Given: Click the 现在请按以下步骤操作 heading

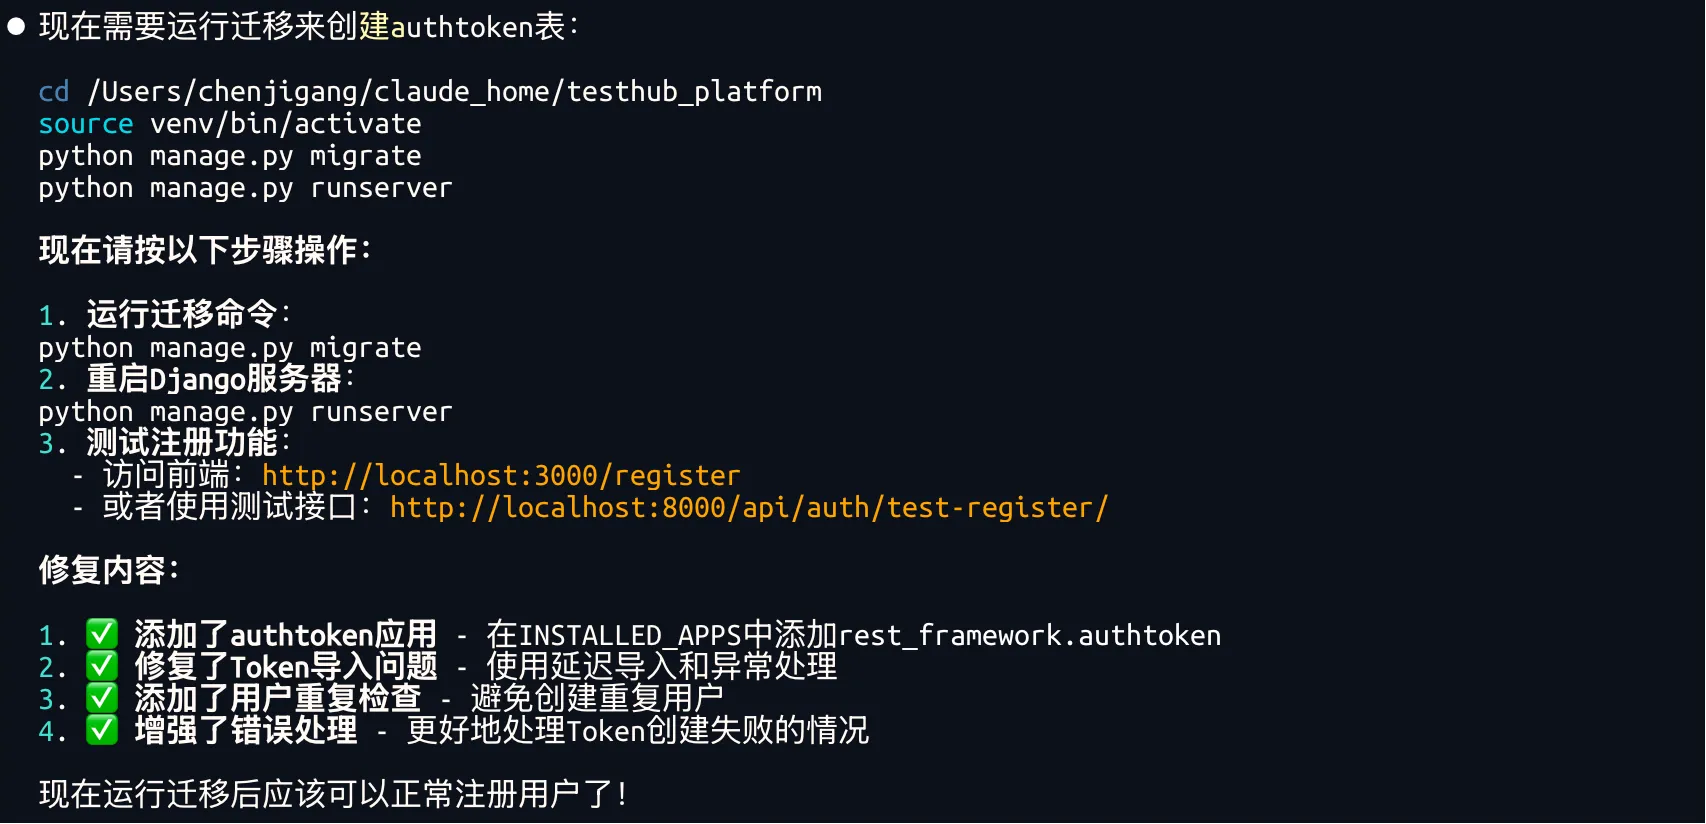Looking at the screenshot, I should 204,250.
